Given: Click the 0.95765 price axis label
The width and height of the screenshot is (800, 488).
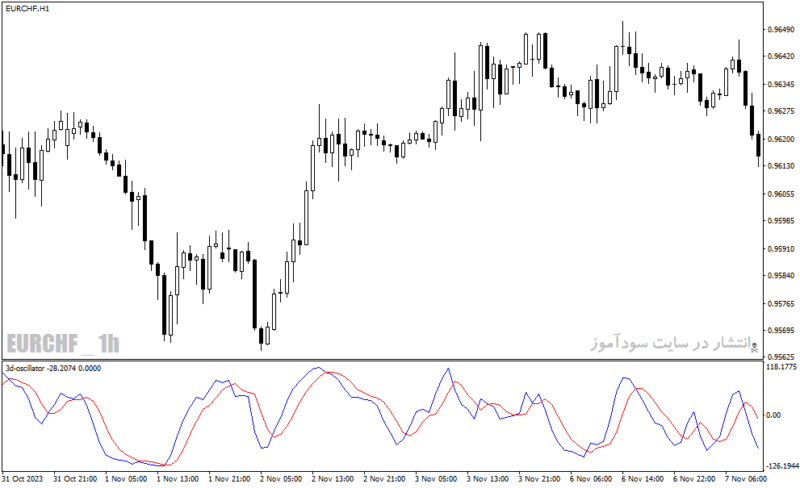Looking at the screenshot, I should (x=781, y=304).
